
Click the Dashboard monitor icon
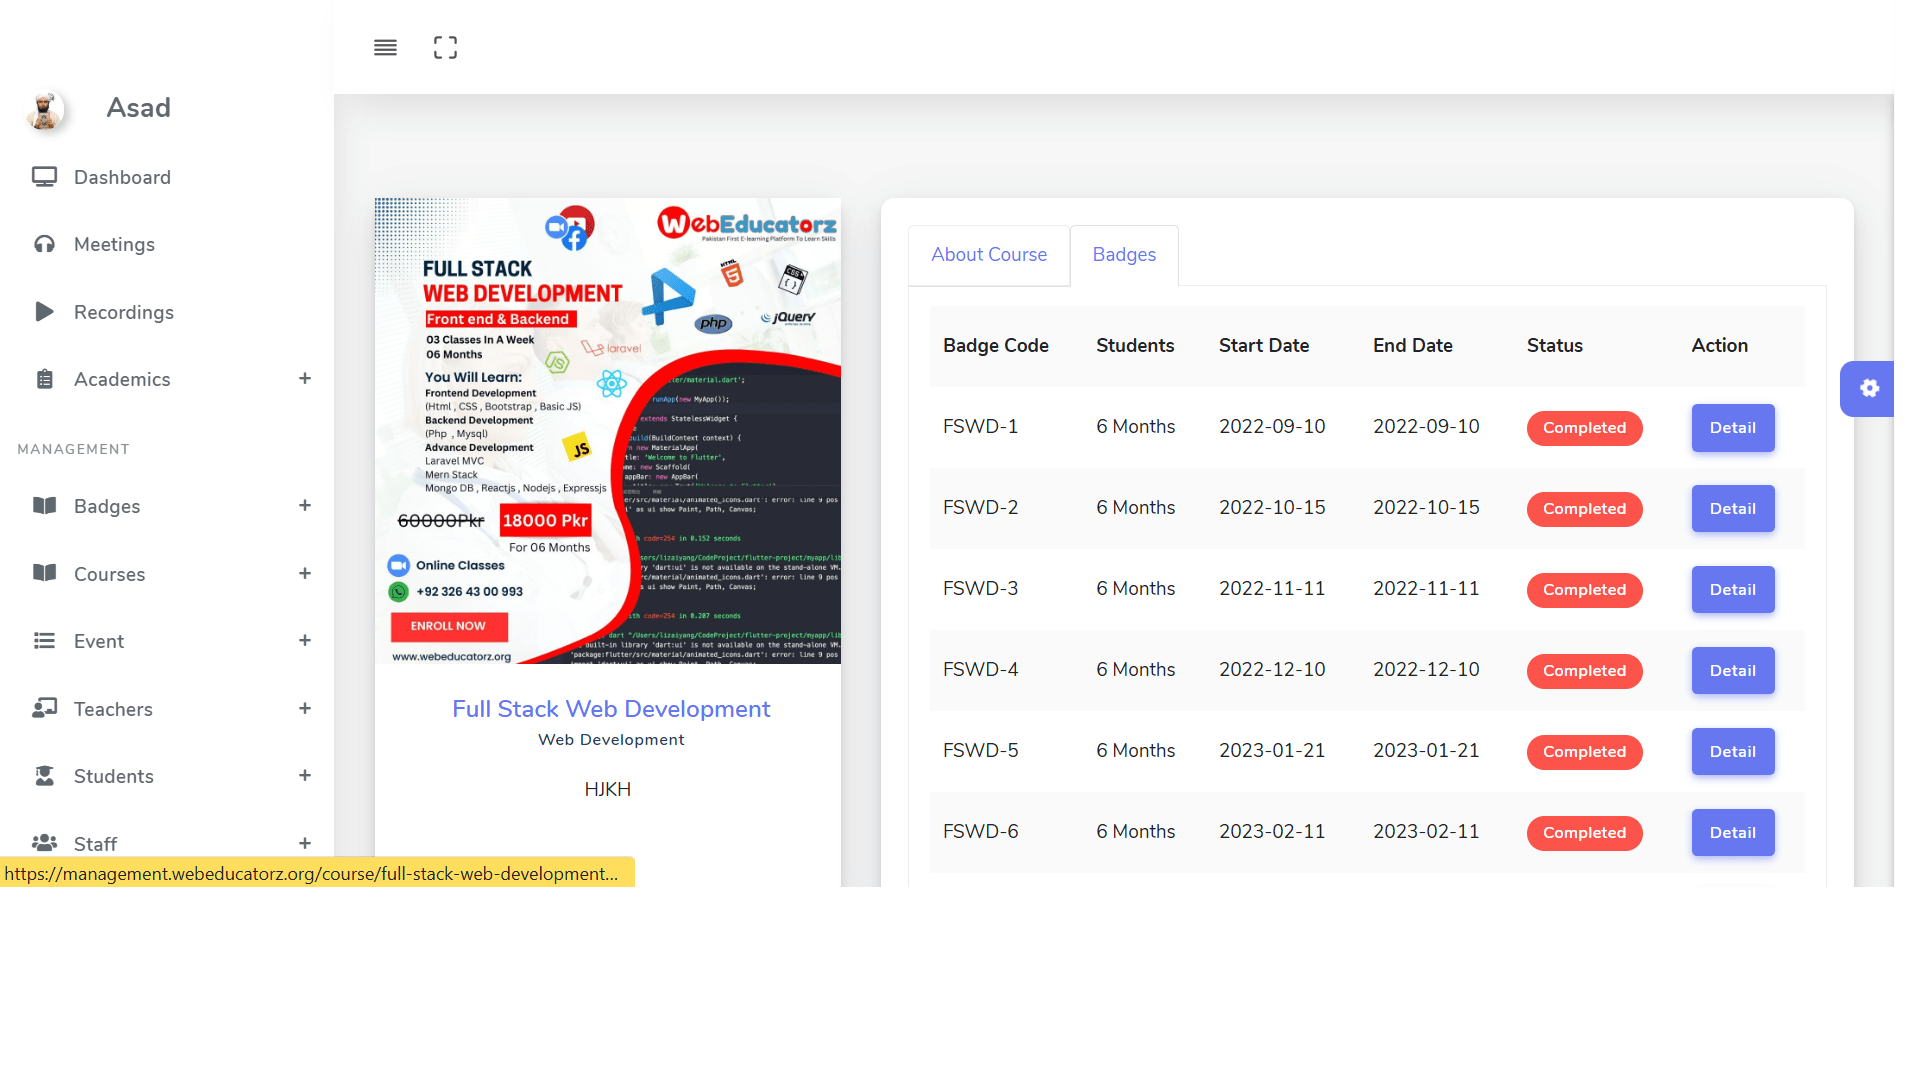pos(44,177)
